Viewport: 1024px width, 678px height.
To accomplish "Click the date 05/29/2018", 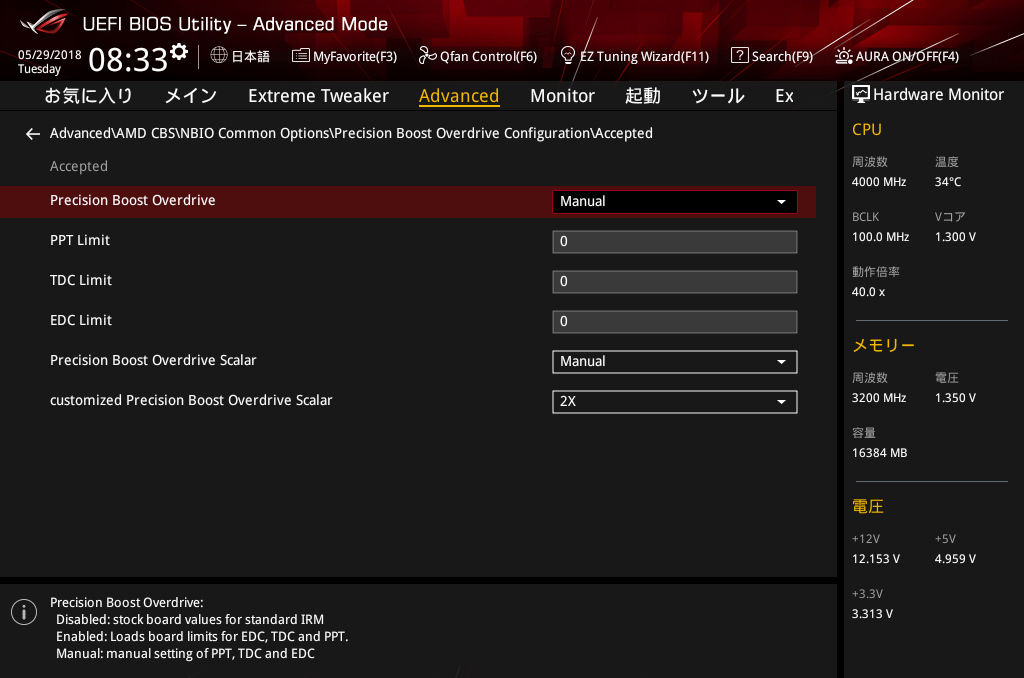I will [50, 55].
